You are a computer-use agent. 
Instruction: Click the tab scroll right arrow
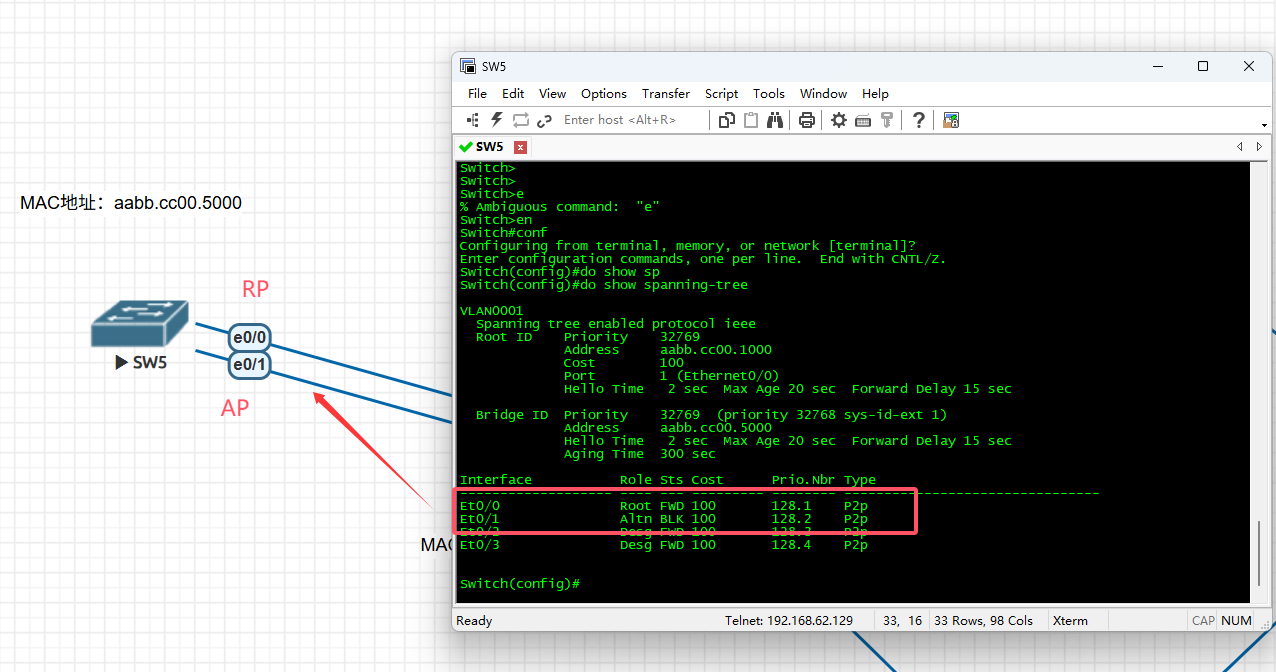tap(1260, 147)
